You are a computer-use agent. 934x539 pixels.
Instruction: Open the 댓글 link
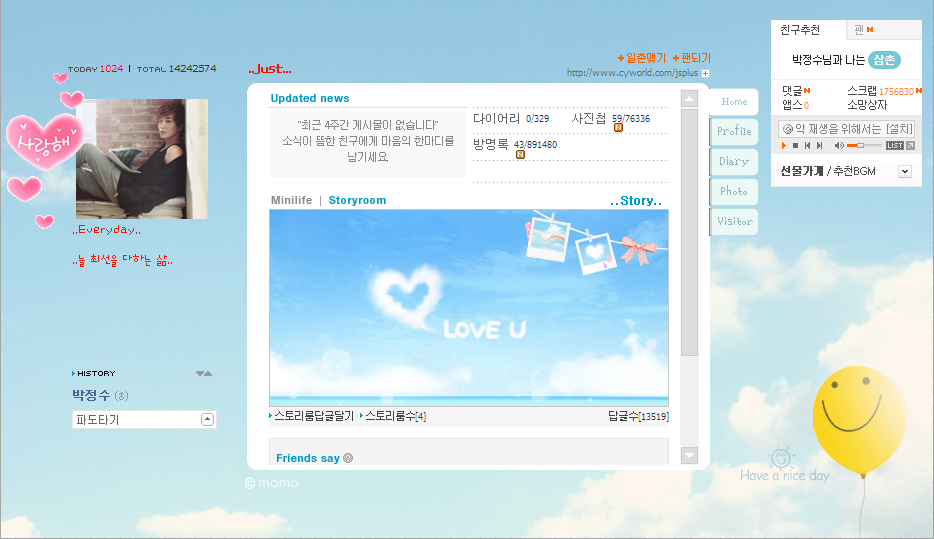(796, 91)
